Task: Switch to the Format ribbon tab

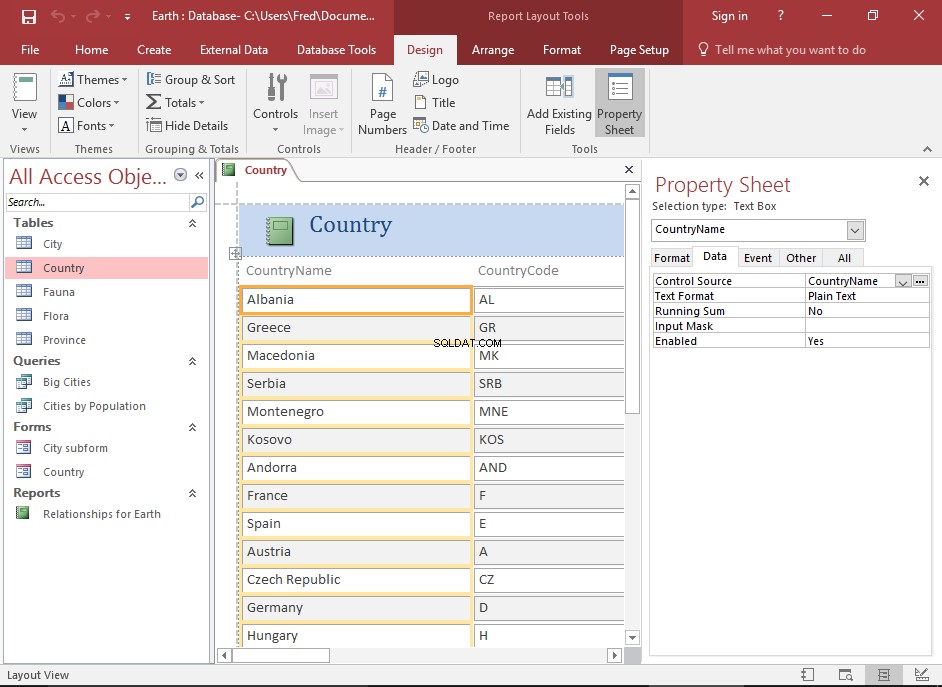Action: 562,50
